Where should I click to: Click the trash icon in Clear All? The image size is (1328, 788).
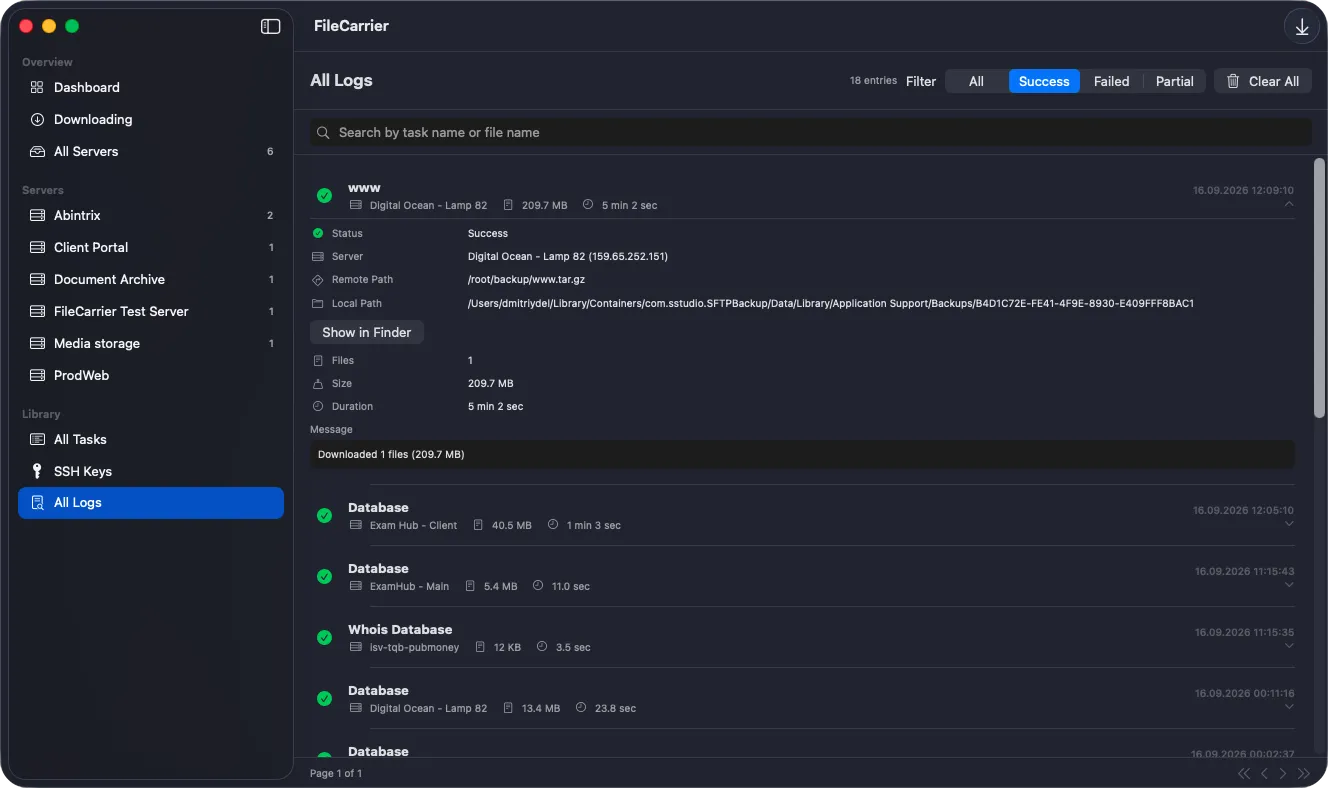point(1233,81)
